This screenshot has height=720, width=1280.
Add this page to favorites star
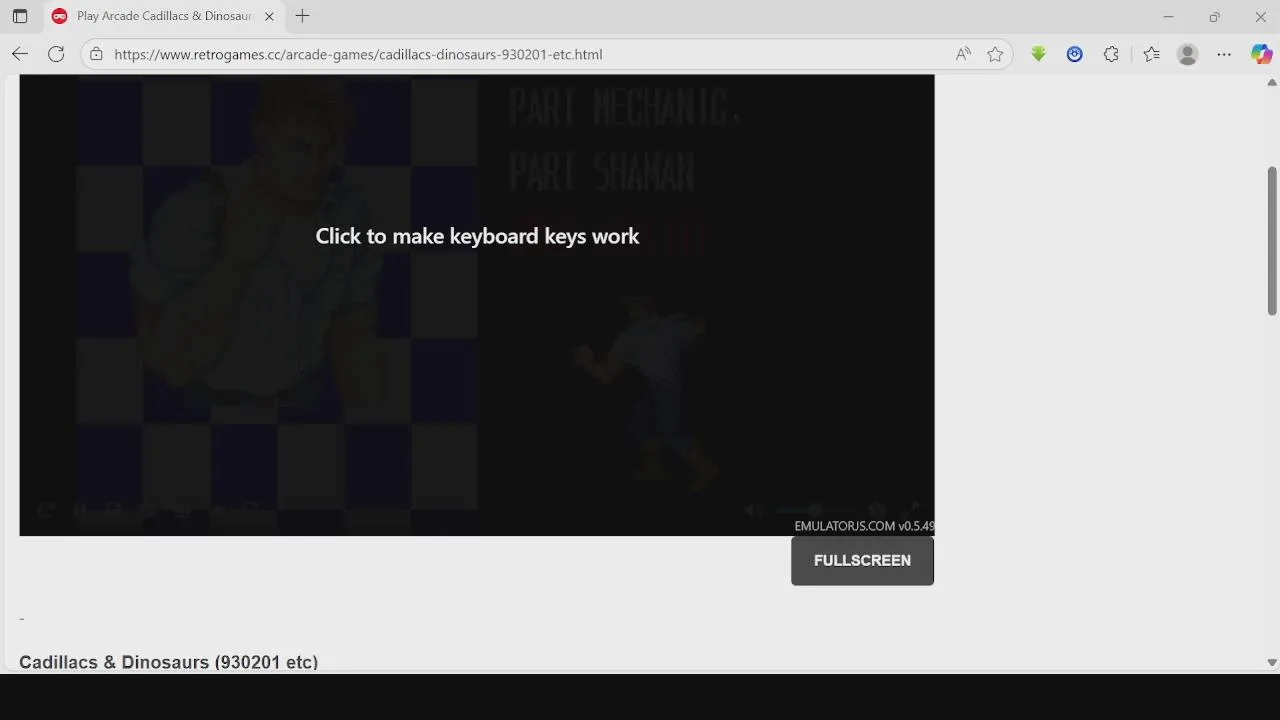point(995,54)
